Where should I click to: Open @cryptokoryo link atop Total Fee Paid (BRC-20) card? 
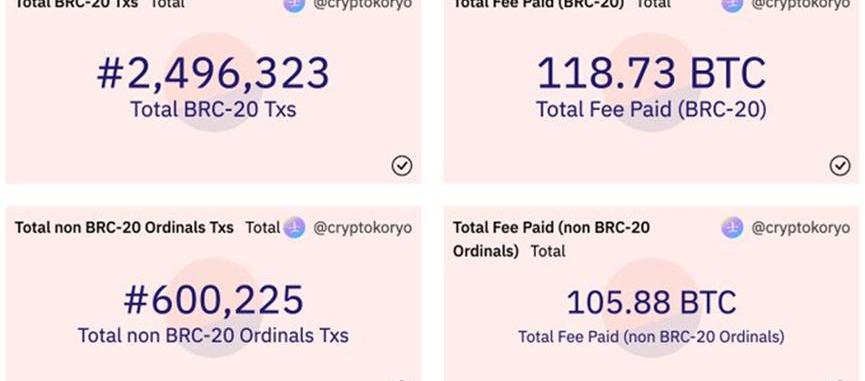click(x=800, y=4)
